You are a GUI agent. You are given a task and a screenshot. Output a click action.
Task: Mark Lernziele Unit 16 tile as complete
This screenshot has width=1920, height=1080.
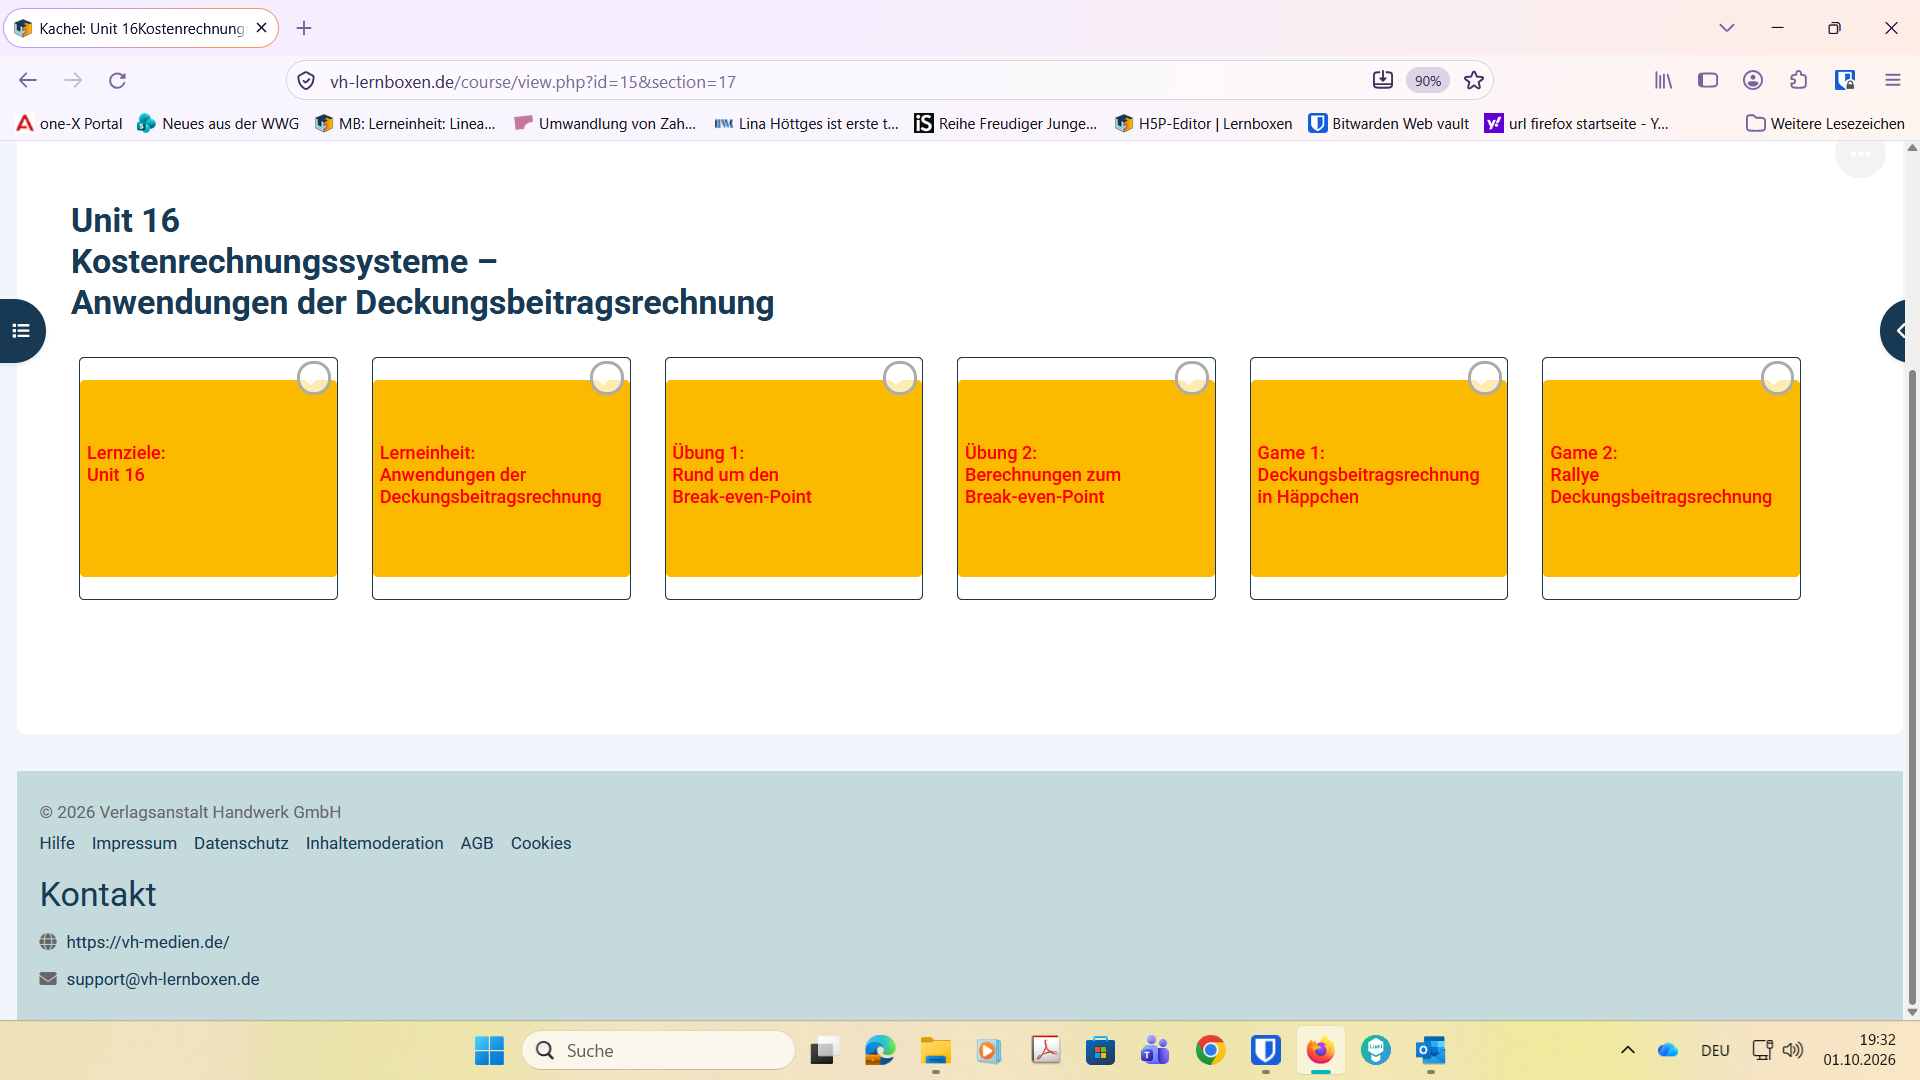(314, 378)
